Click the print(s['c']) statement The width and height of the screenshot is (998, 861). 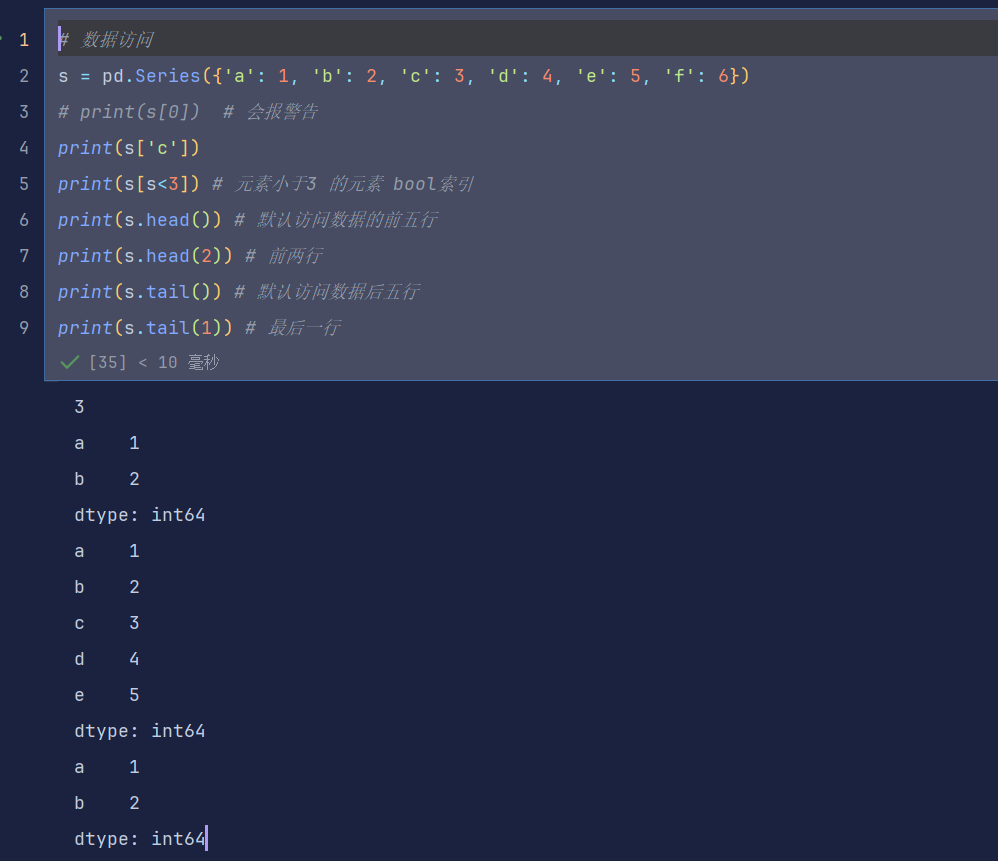pyautogui.click(x=129, y=148)
